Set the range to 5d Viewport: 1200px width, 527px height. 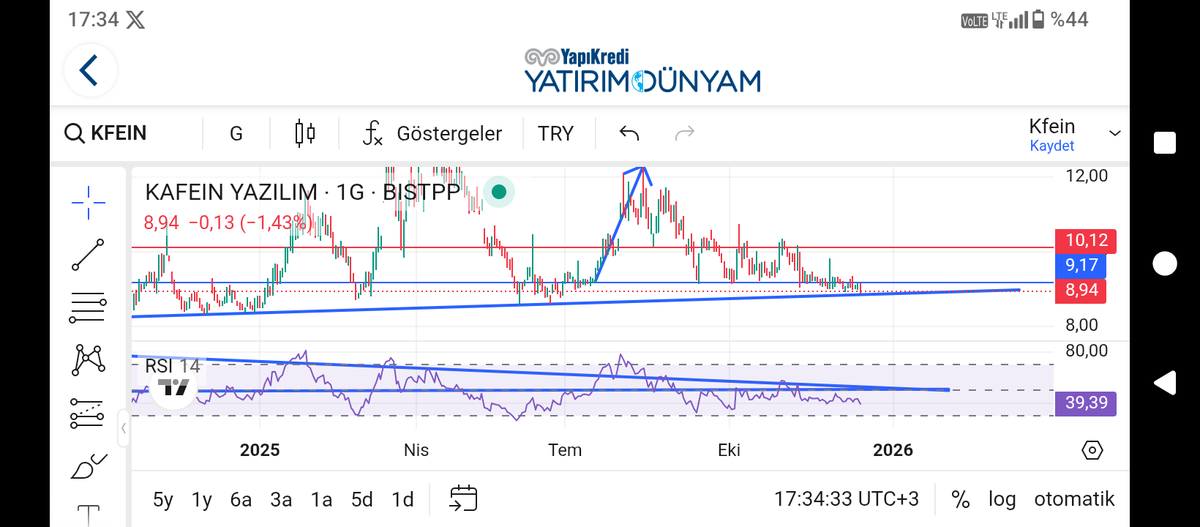pos(362,499)
